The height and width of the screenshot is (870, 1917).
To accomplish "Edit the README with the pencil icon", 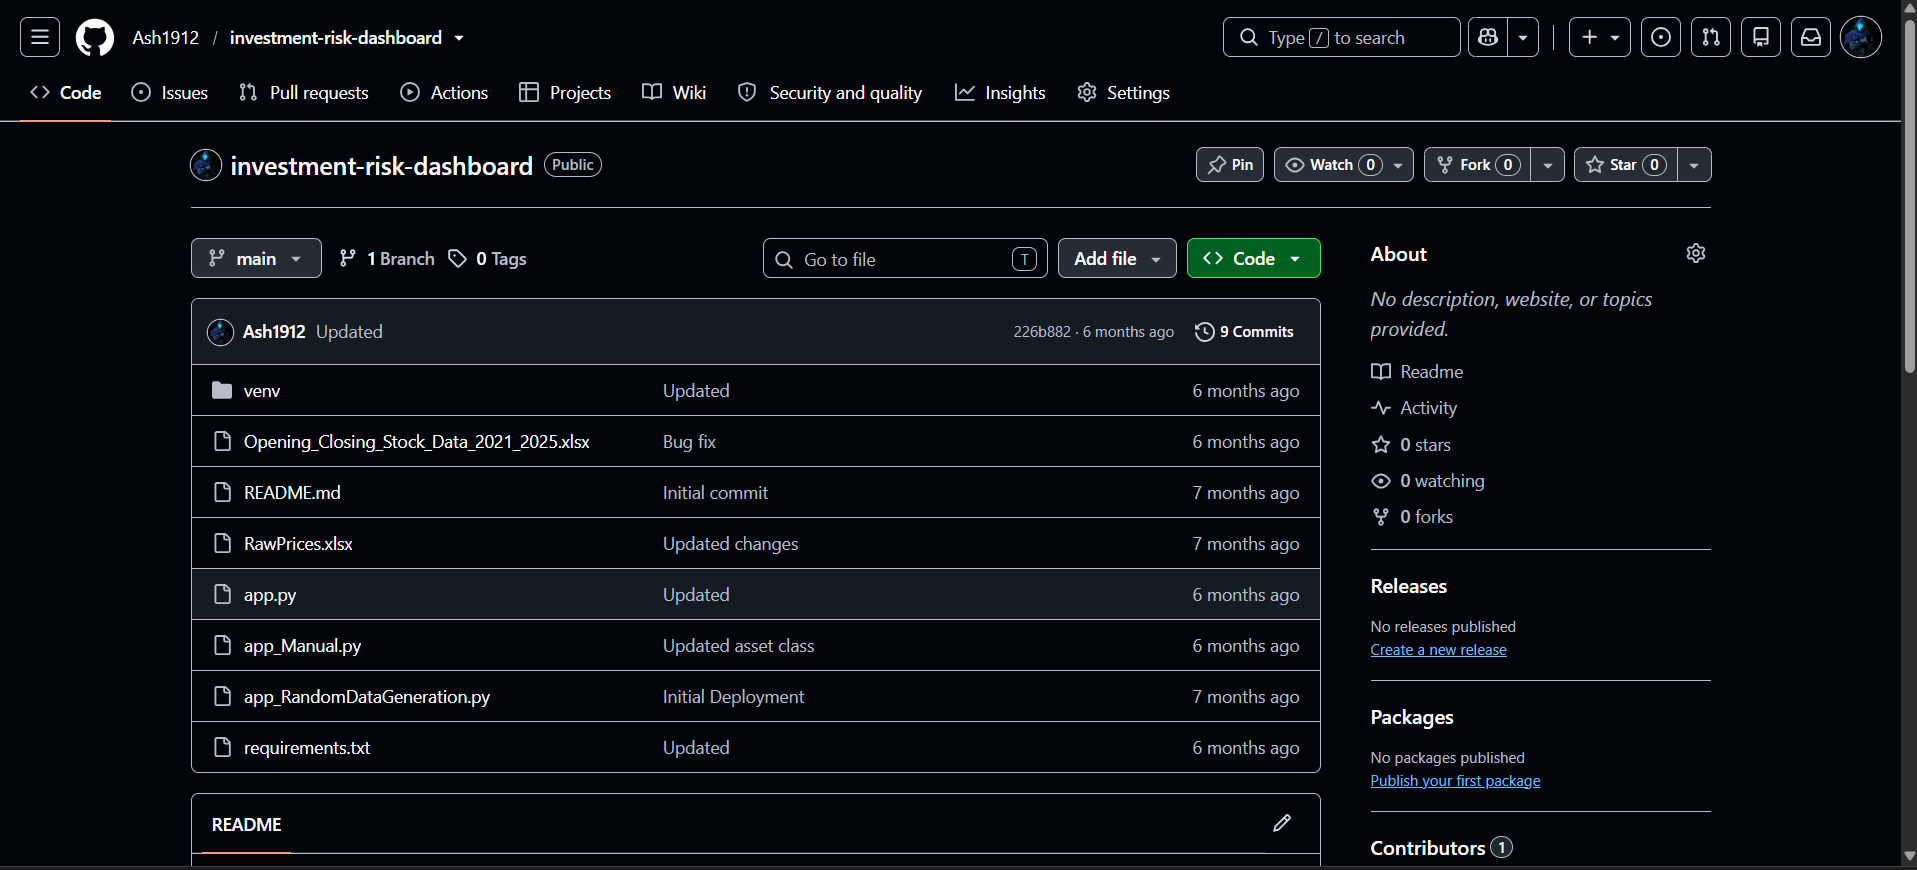I will [x=1282, y=823].
